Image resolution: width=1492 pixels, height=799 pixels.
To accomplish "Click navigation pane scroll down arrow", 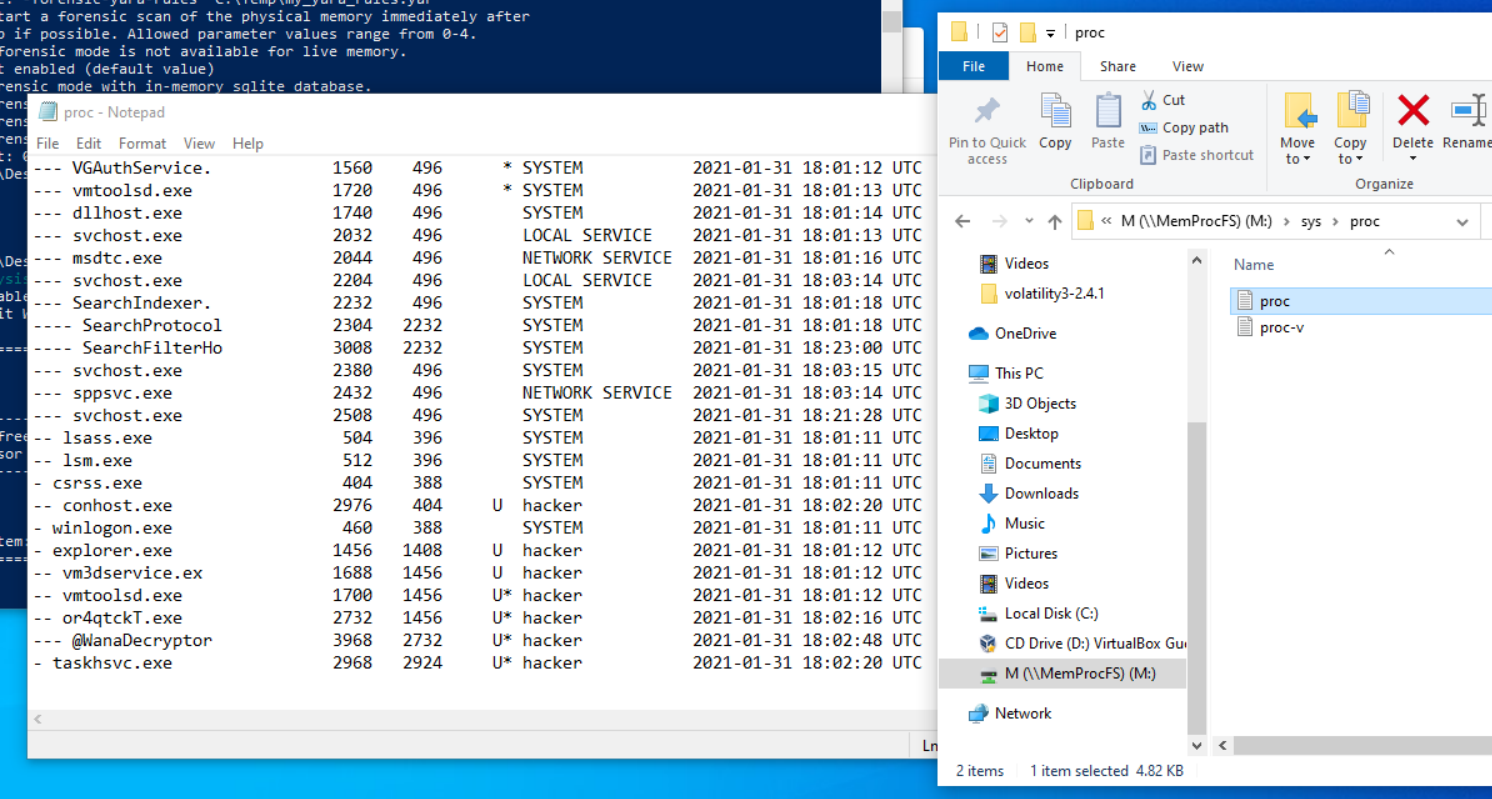I will pyautogui.click(x=1197, y=745).
